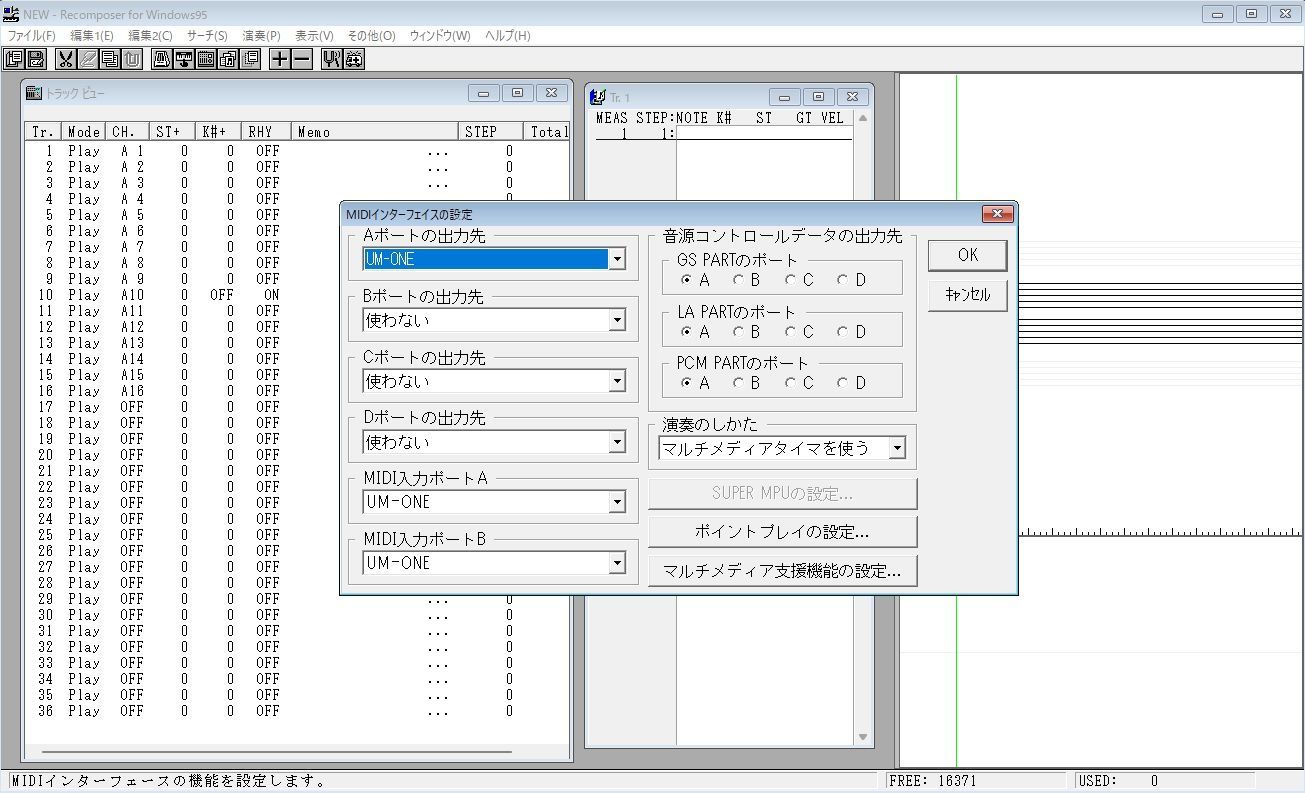The image size is (1305, 793).
Task: Click the plus toolbar icon
Action: 280,59
